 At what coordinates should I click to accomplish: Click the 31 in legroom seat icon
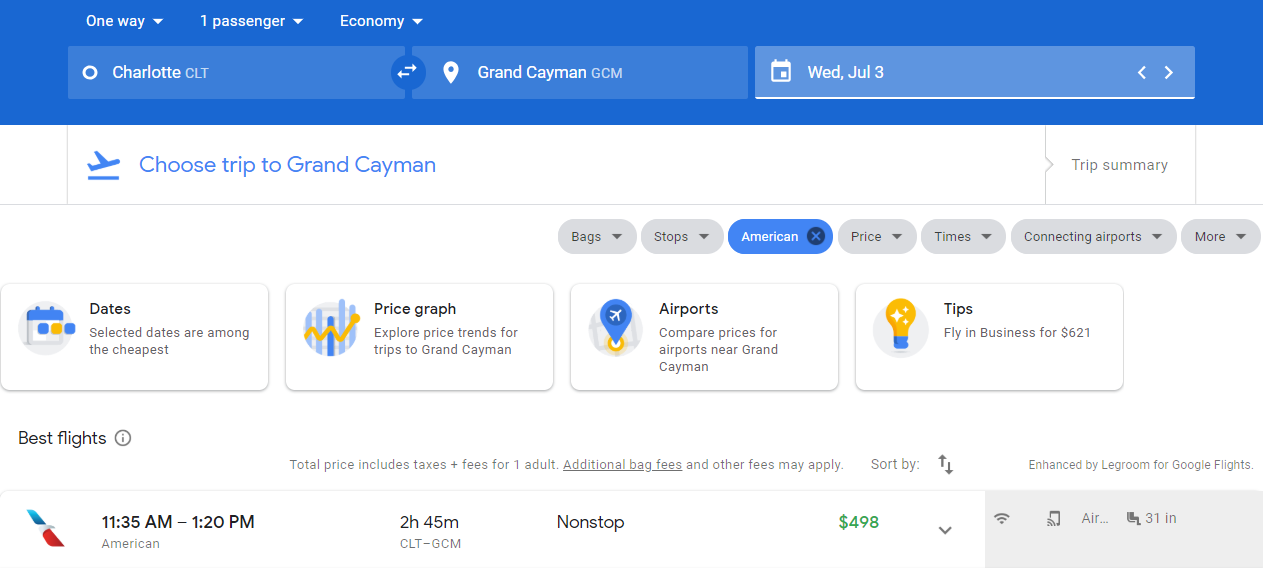[1133, 518]
